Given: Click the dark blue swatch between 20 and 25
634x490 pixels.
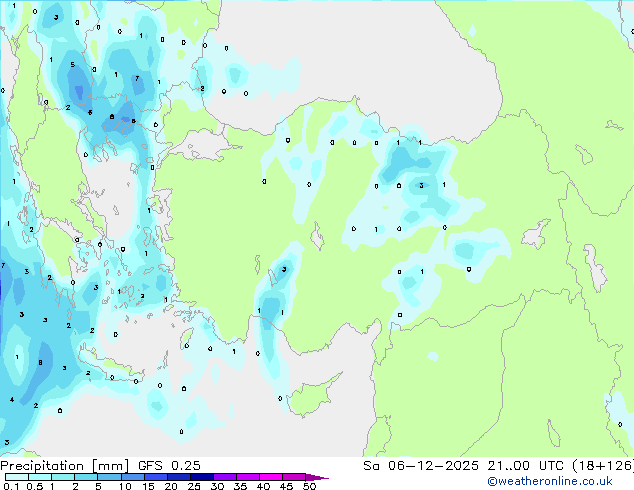Looking at the screenshot, I should [178, 477].
